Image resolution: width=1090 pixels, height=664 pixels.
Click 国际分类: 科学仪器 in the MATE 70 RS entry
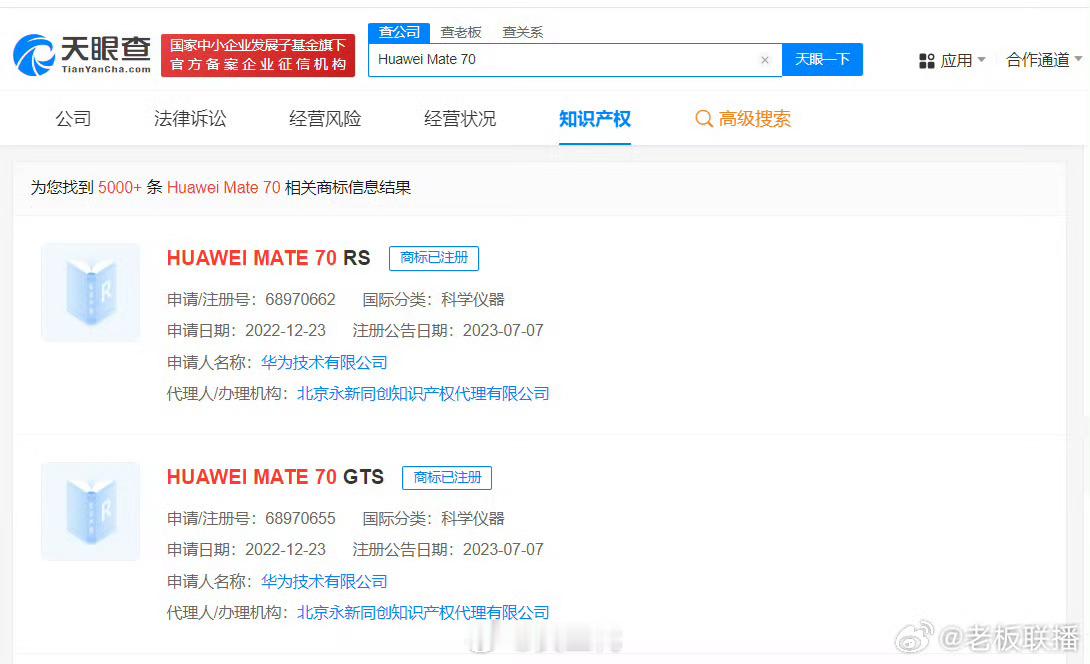[x=434, y=300]
